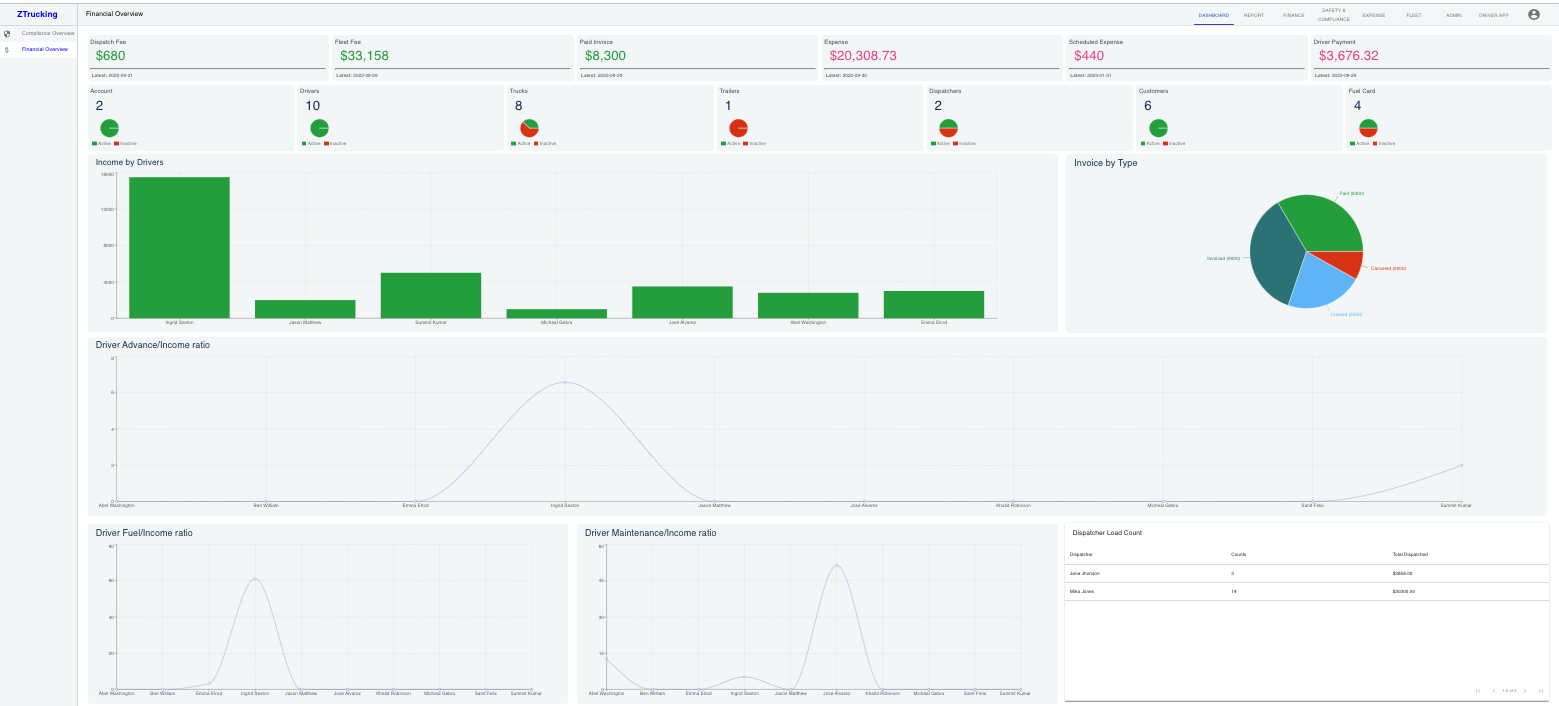Go to previous page of Dispatcher table
Viewport: 1559px width, 706px height.
pos(1494,691)
